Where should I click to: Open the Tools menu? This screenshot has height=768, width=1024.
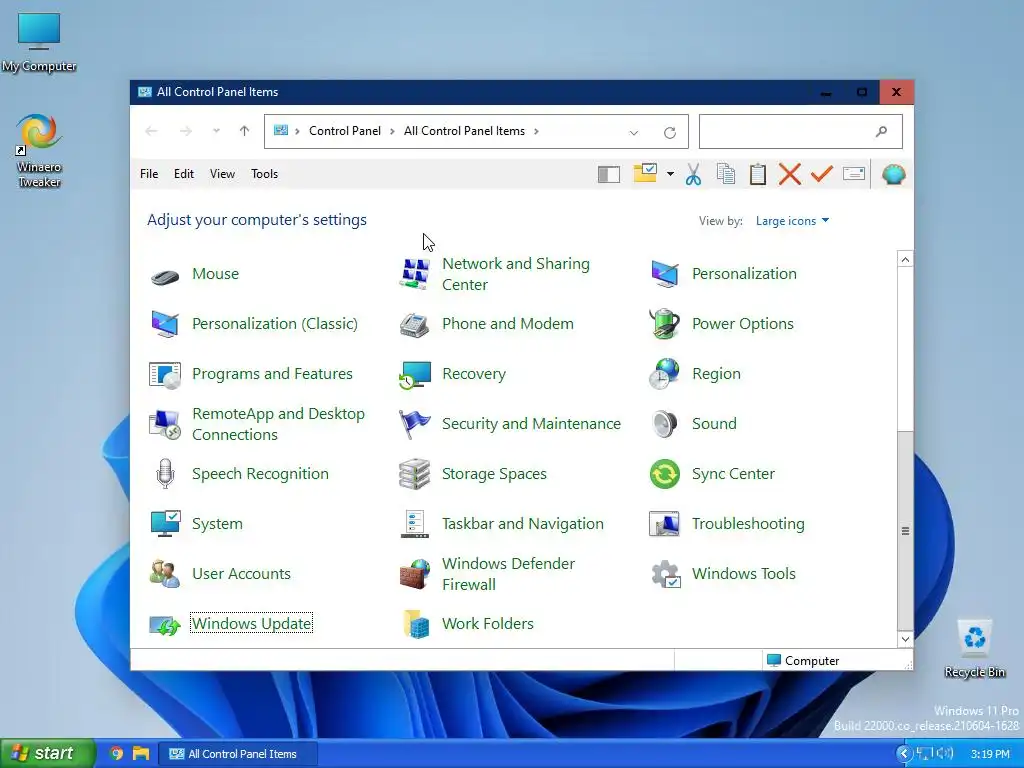(264, 174)
